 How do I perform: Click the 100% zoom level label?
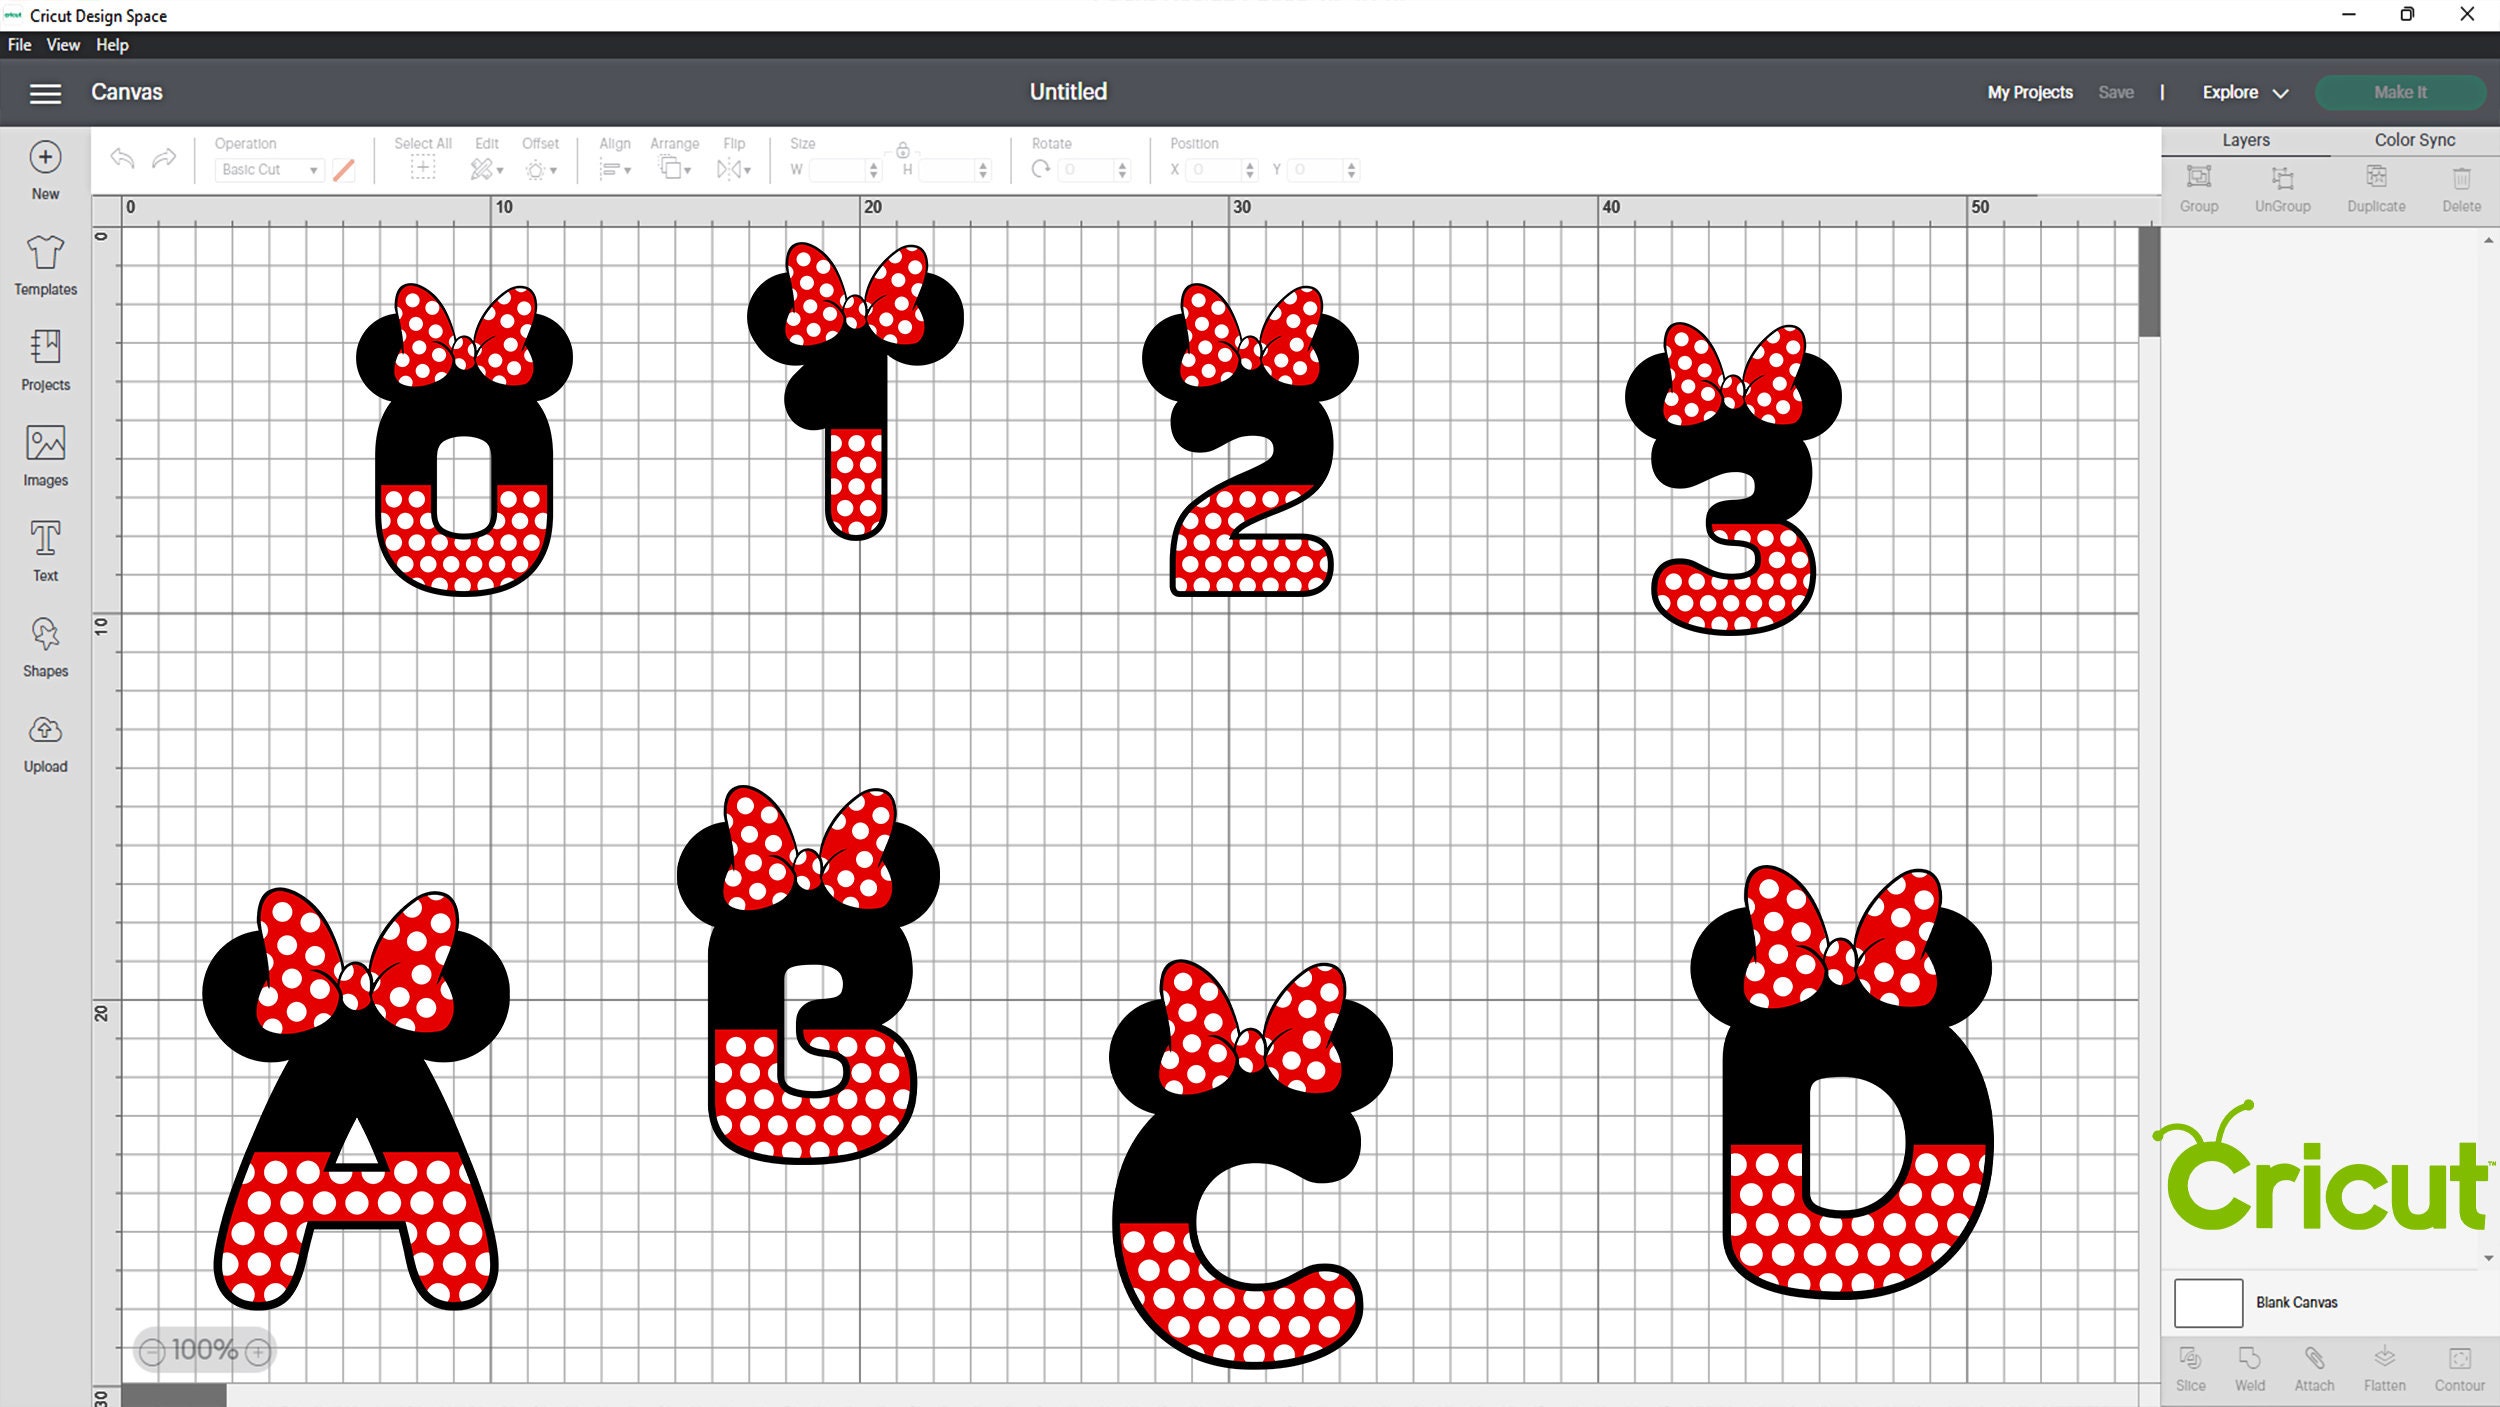tap(205, 1350)
